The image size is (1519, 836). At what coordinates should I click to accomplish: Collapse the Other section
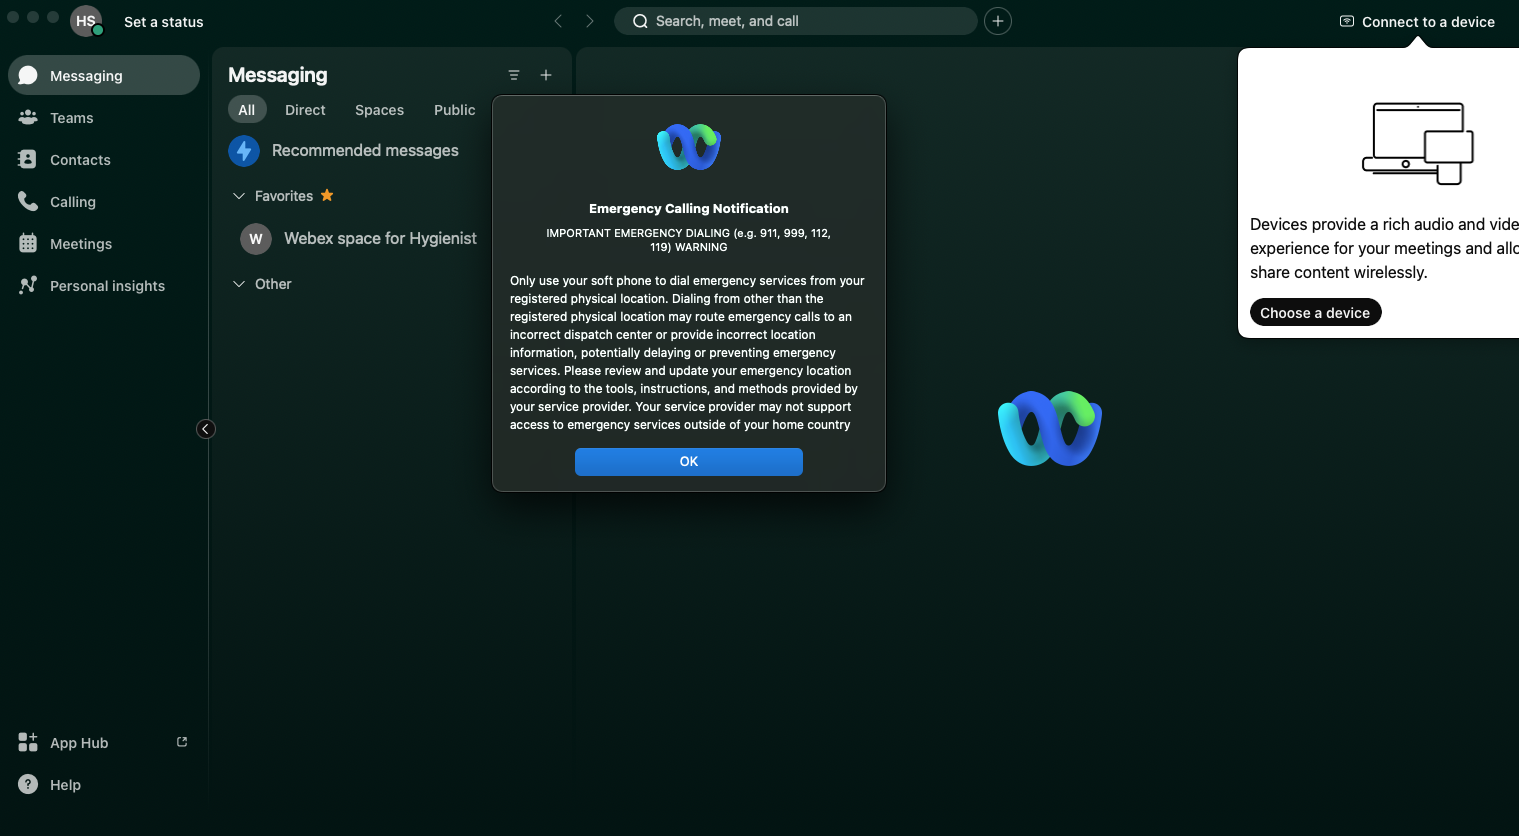(239, 284)
